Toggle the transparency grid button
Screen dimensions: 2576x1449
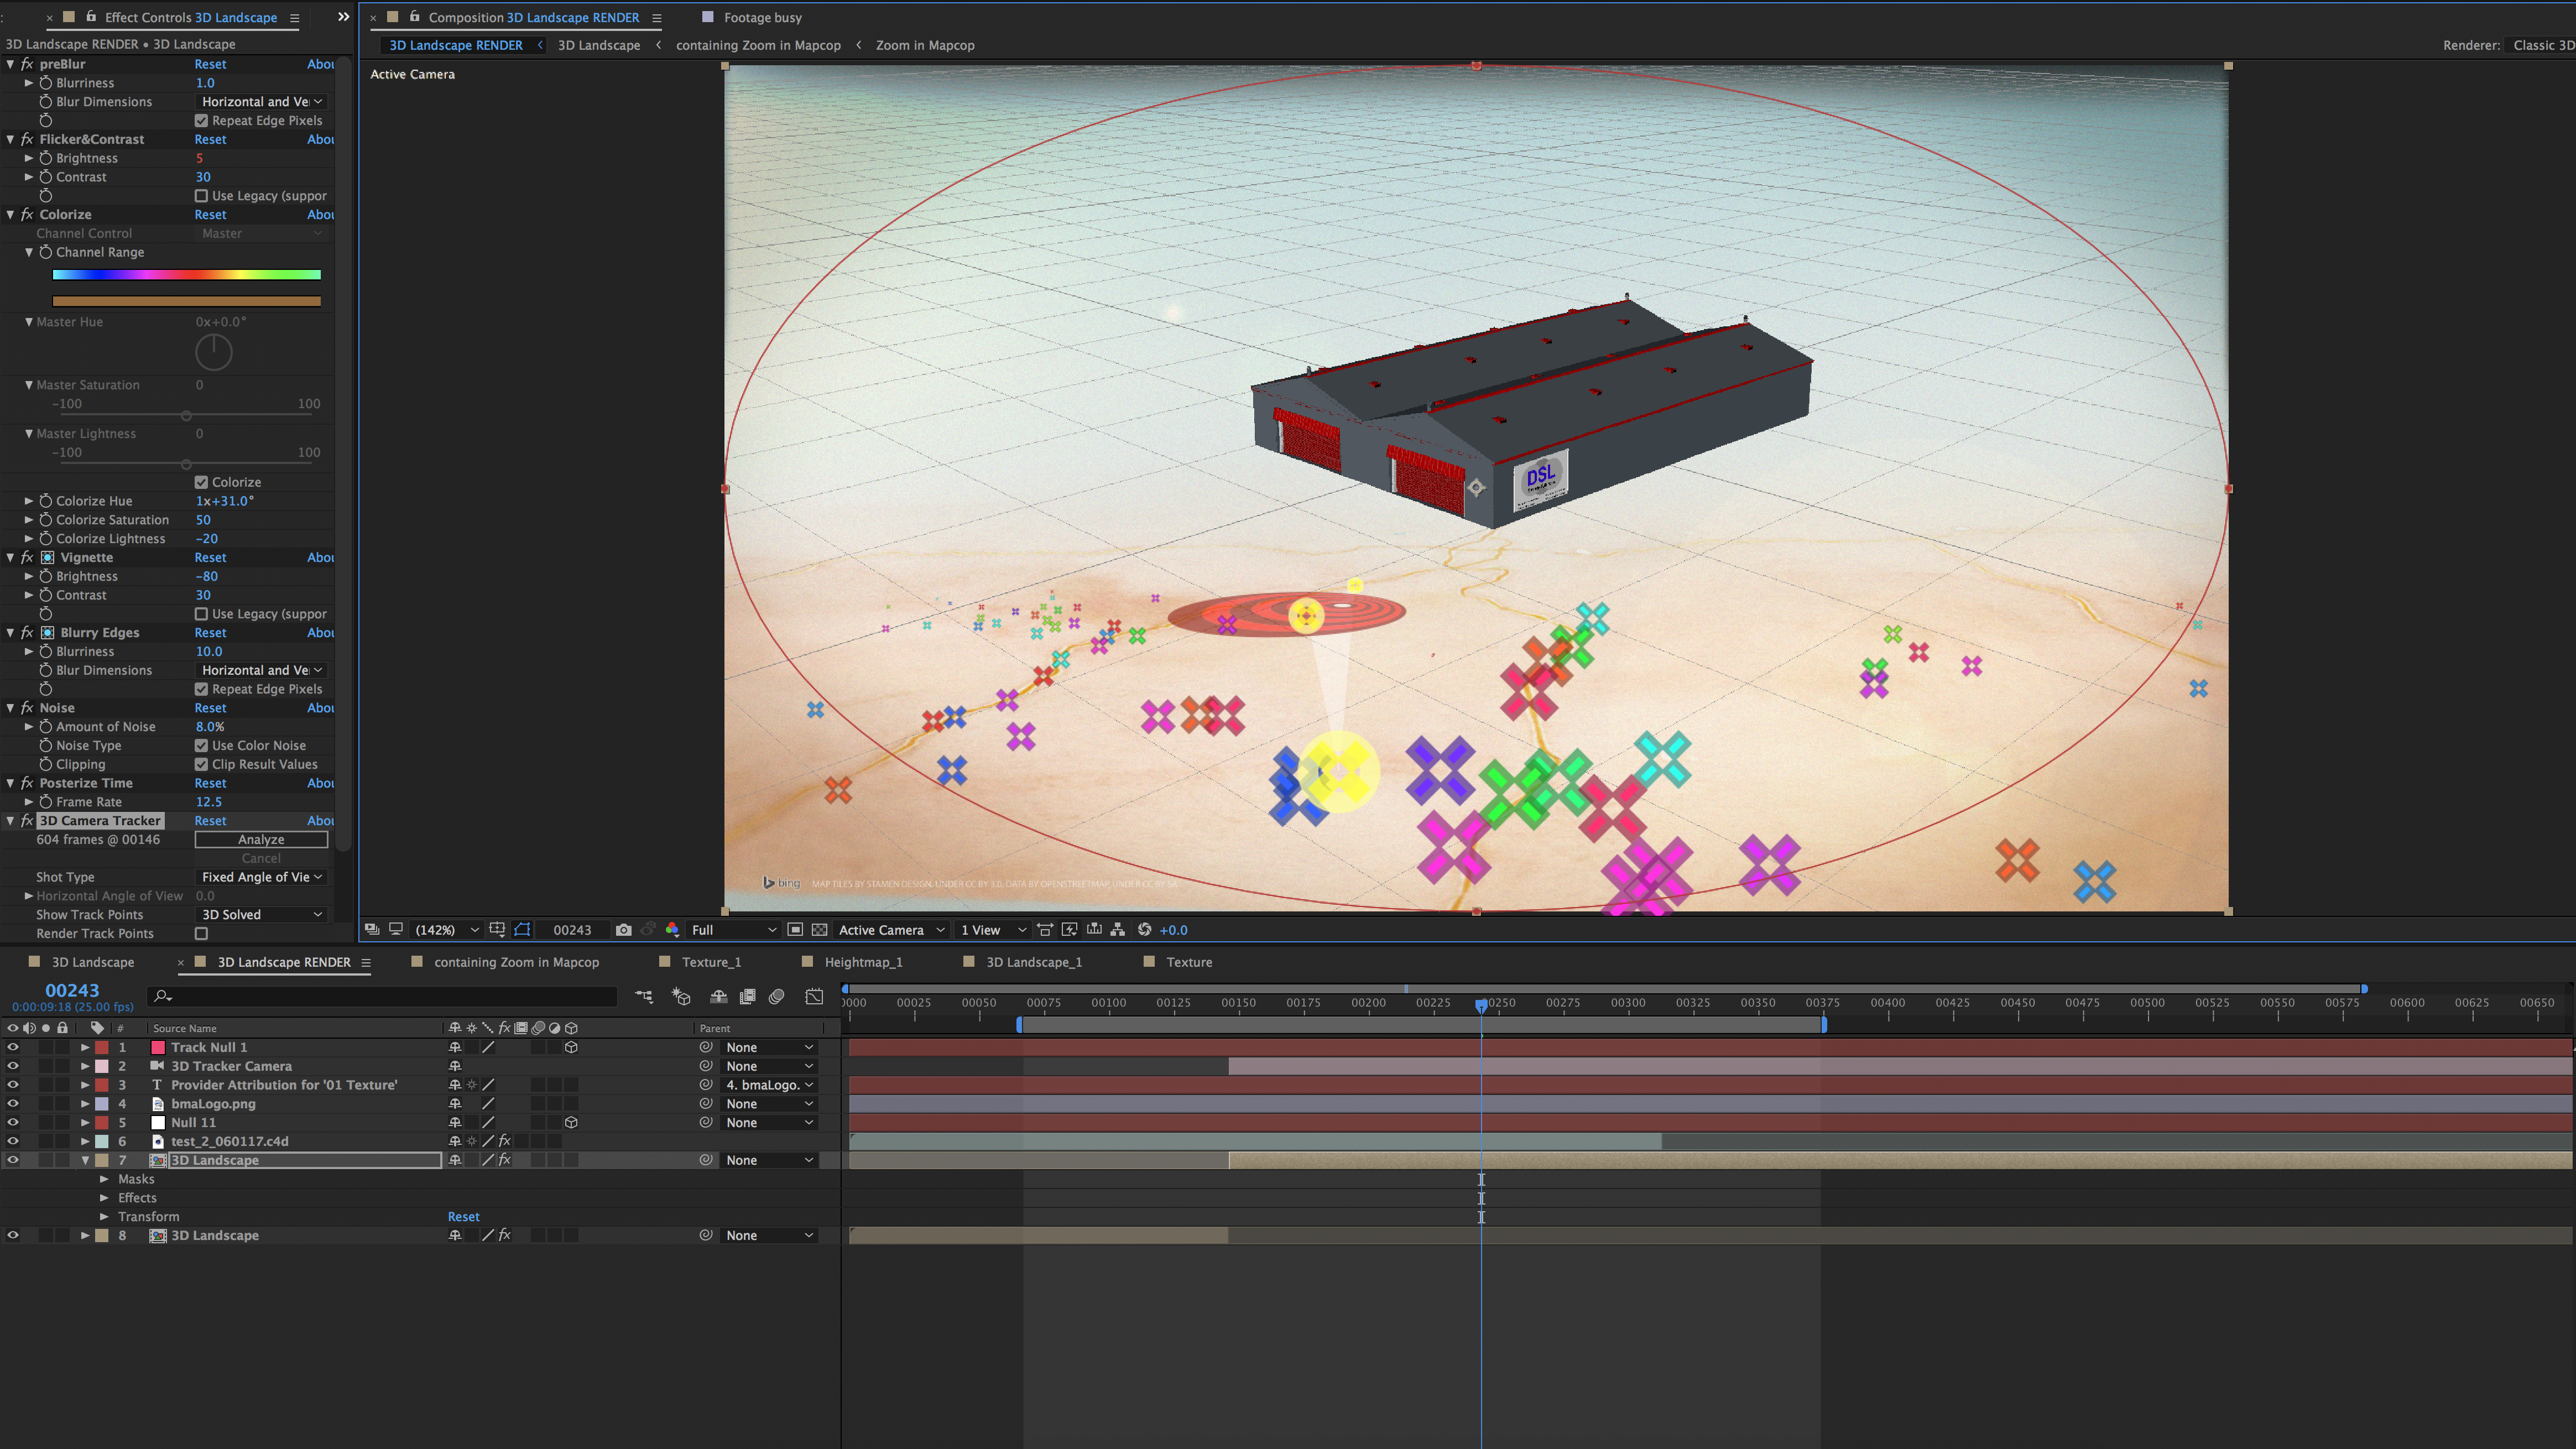(819, 930)
